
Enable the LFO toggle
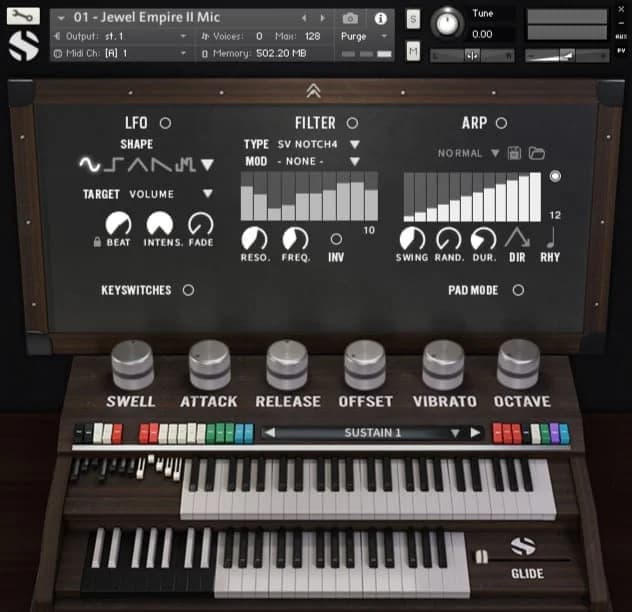coord(165,123)
